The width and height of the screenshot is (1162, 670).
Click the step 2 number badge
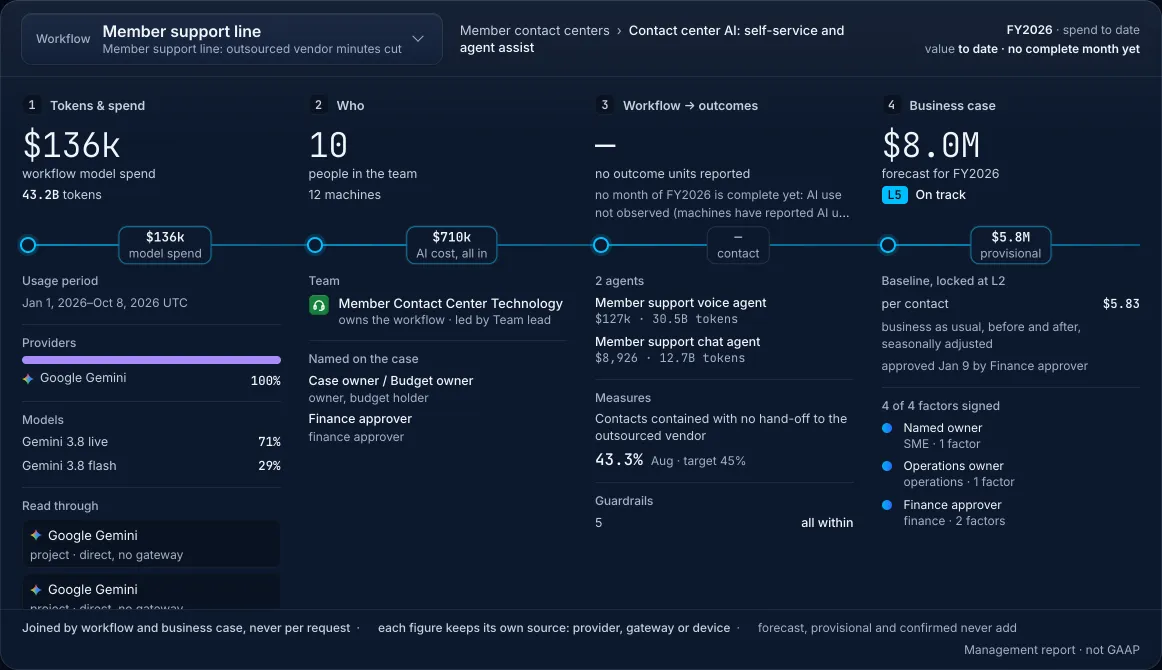318,105
